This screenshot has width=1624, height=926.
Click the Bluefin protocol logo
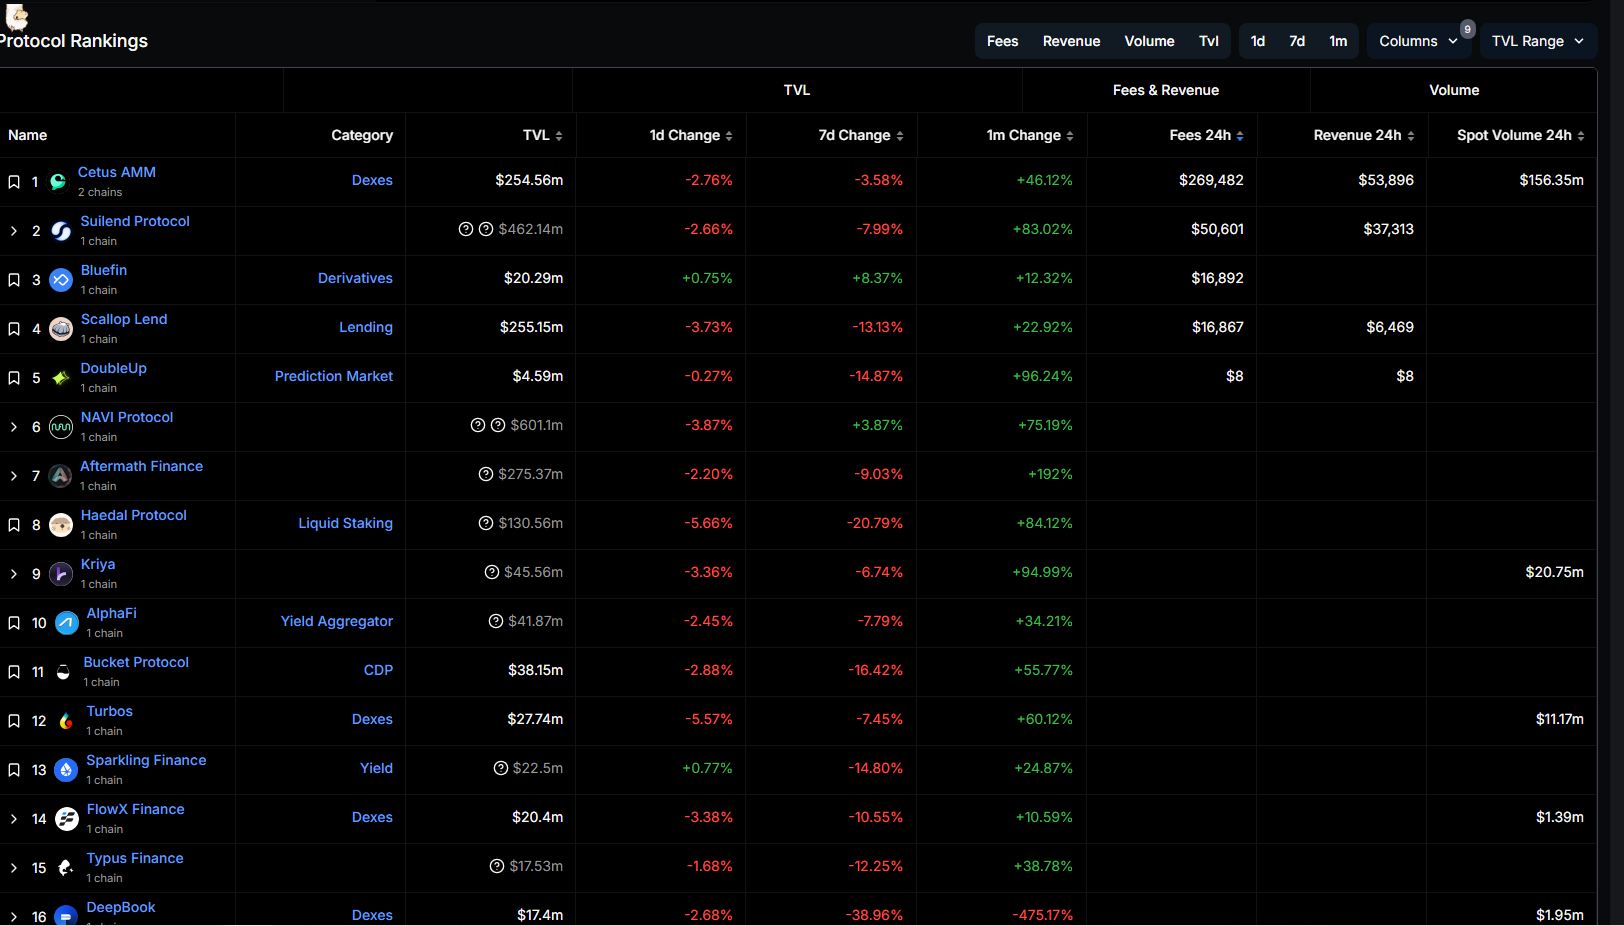[x=60, y=280]
